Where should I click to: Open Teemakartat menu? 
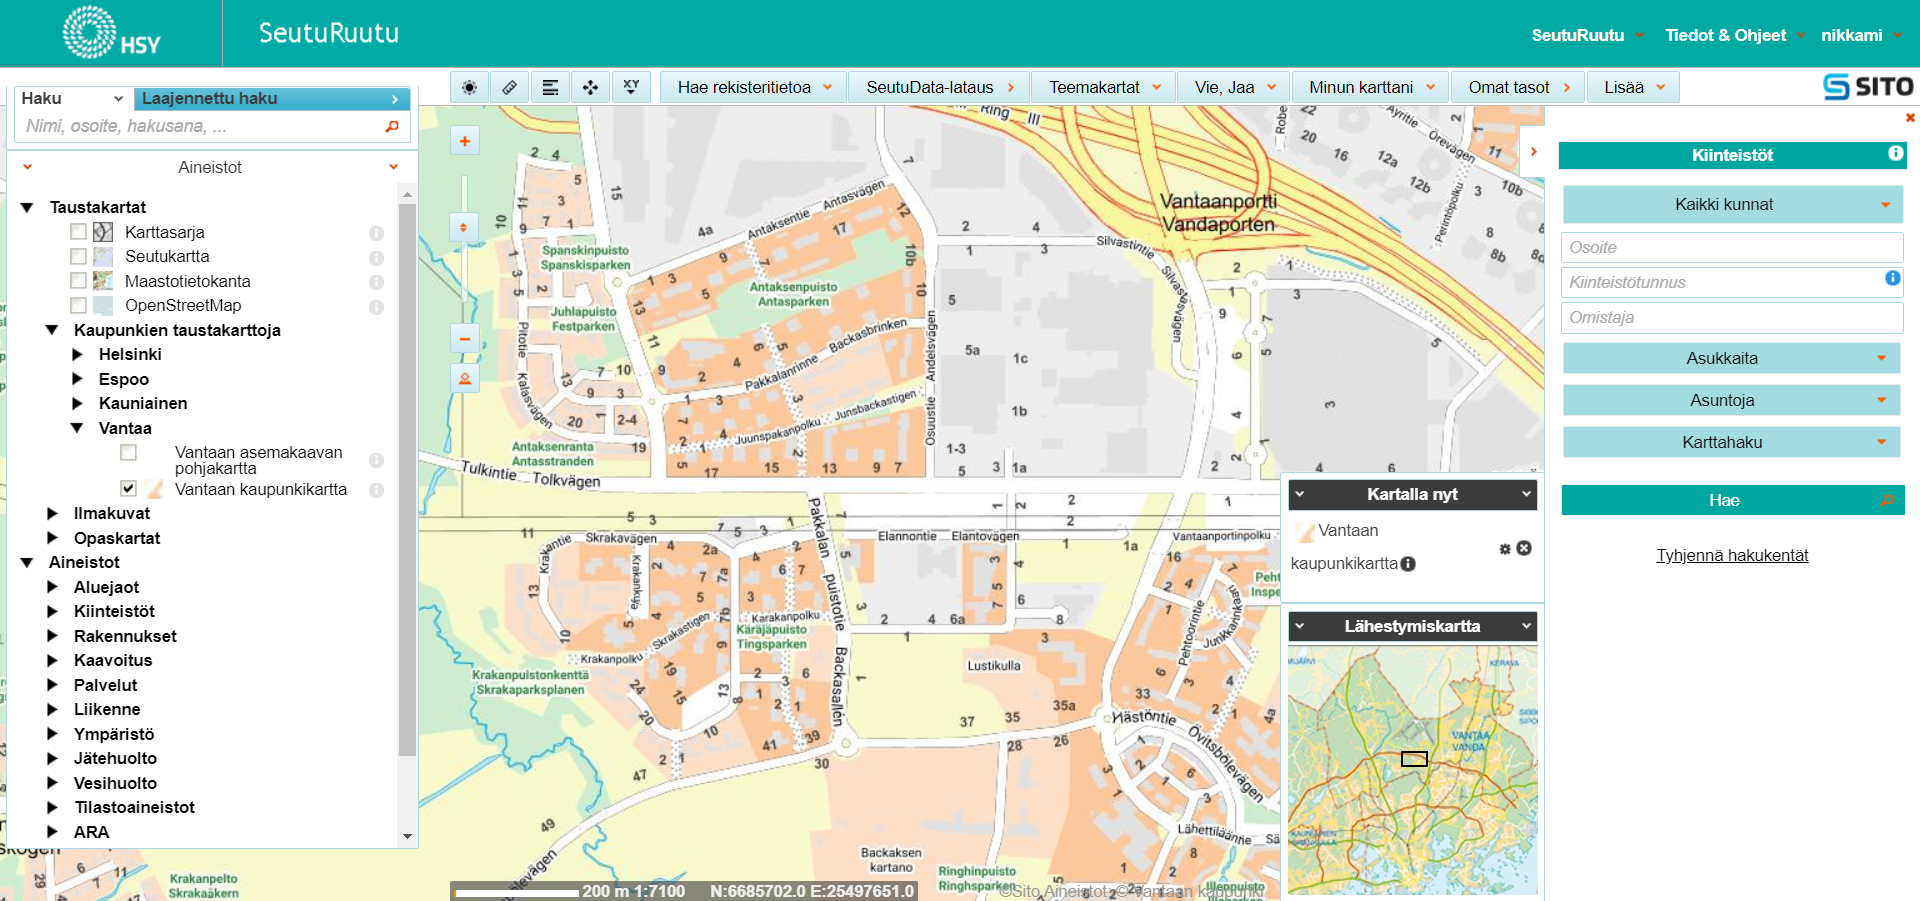[1103, 87]
